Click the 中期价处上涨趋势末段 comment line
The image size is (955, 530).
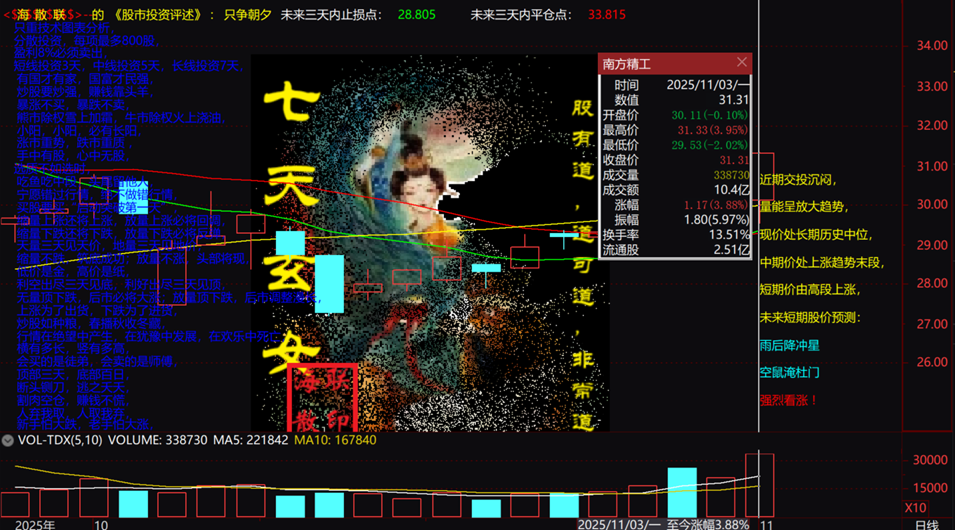click(822, 263)
